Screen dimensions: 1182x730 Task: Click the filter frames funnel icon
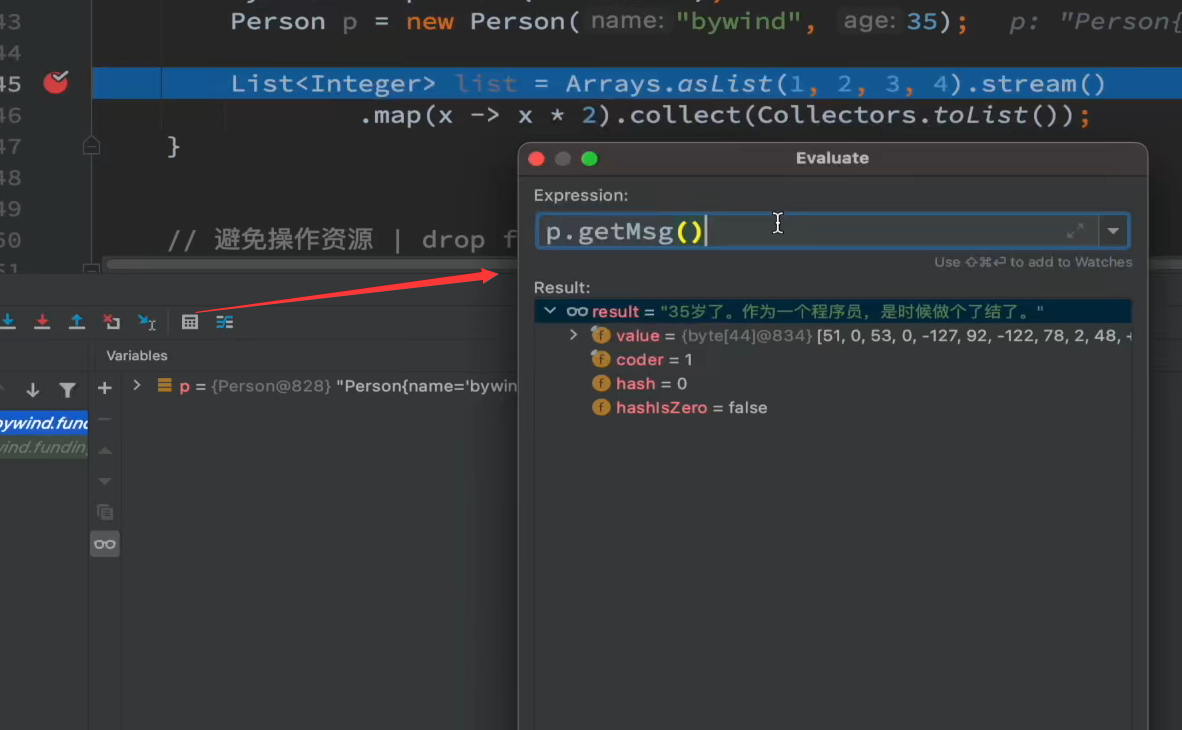coord(67,390)
